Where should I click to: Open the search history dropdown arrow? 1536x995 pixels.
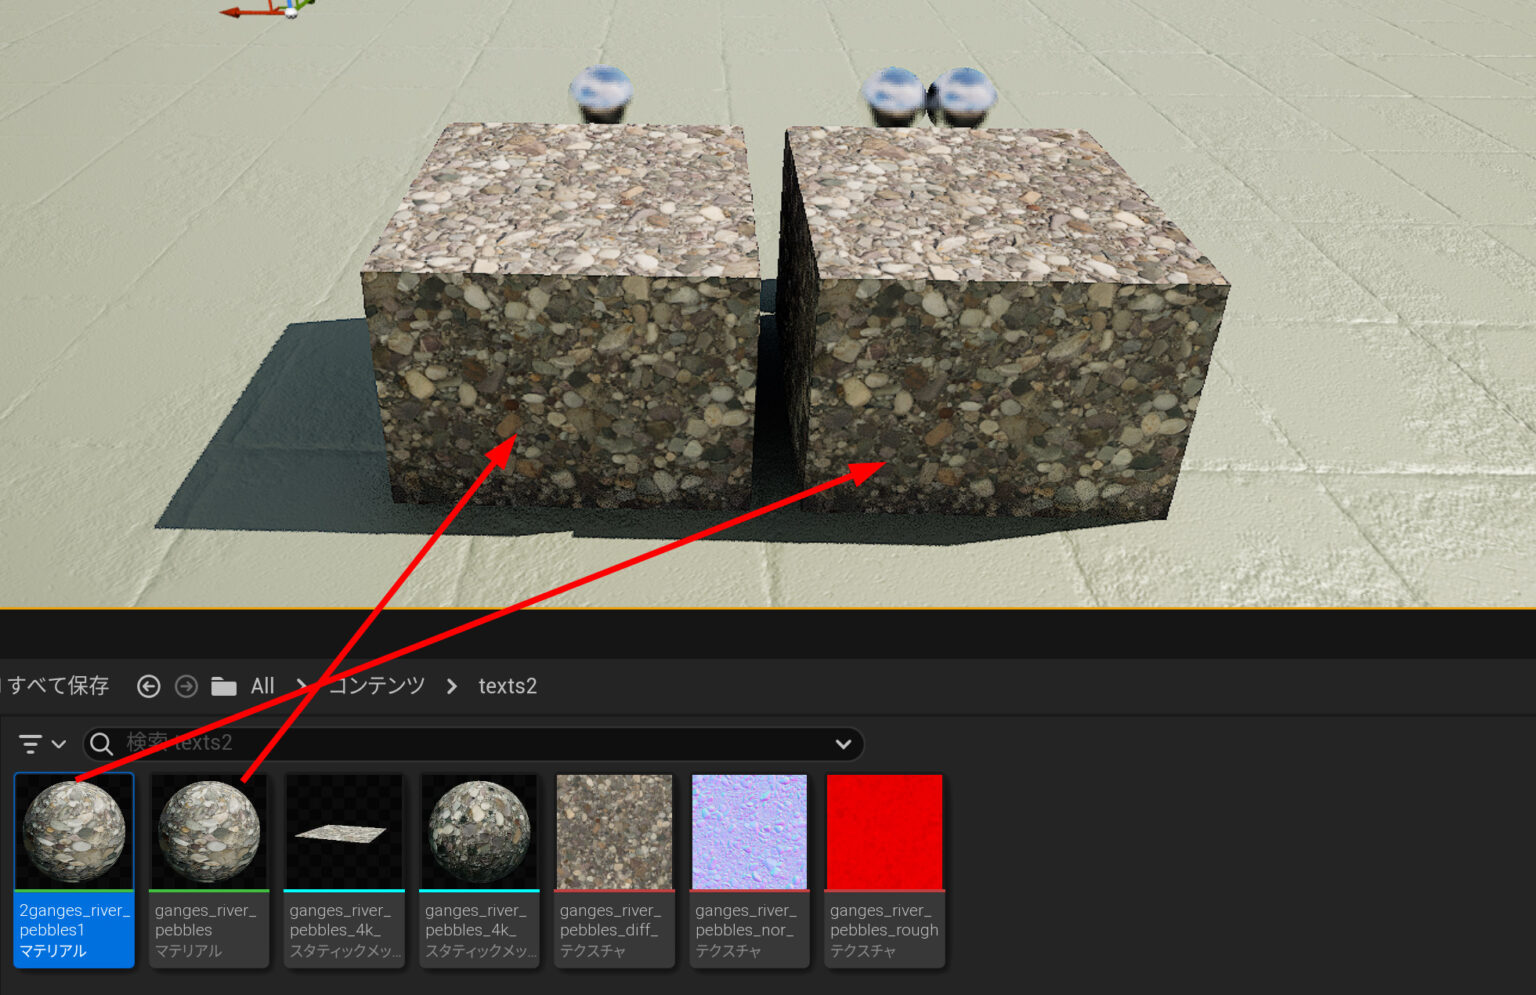click(843, 743)
